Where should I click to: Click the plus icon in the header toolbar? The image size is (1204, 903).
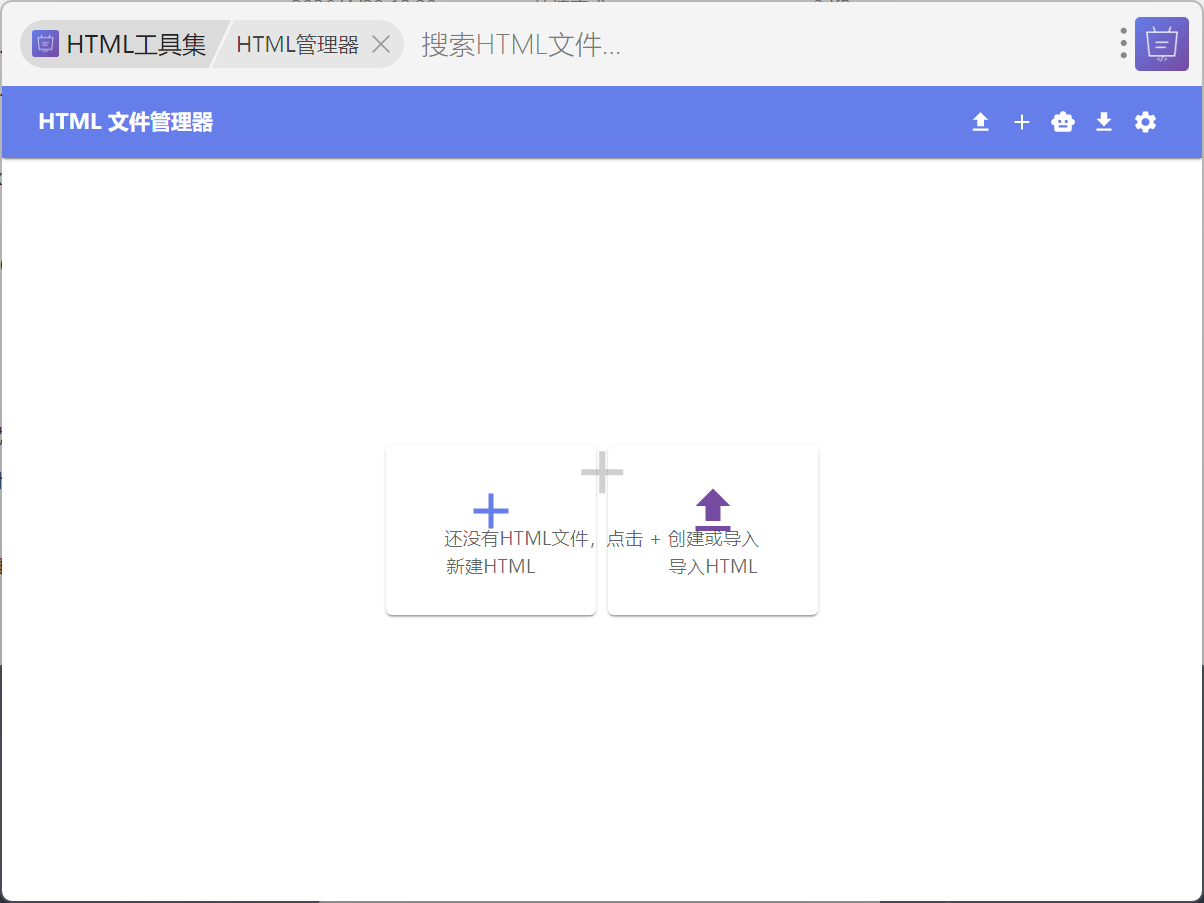[1021, 122]
